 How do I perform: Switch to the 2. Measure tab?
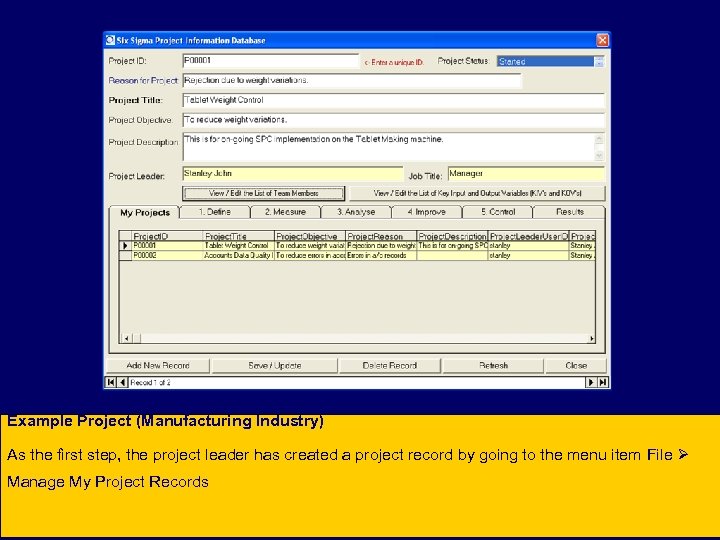[285, 212]
